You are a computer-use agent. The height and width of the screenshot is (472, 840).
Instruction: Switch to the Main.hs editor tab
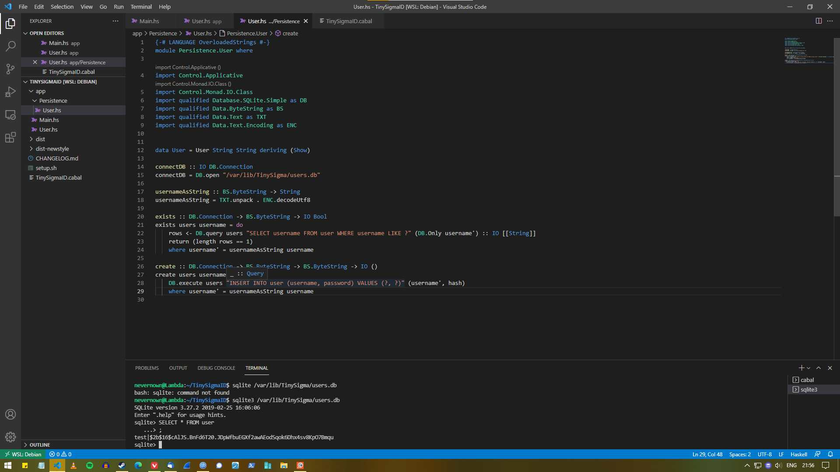click(x=149, y=21)
